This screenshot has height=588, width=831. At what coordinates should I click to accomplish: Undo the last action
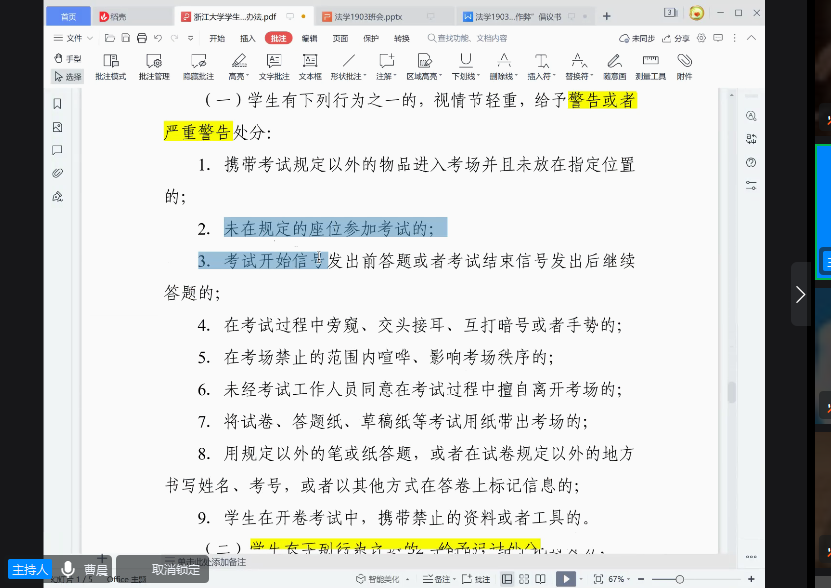click(x=158, y=38)
